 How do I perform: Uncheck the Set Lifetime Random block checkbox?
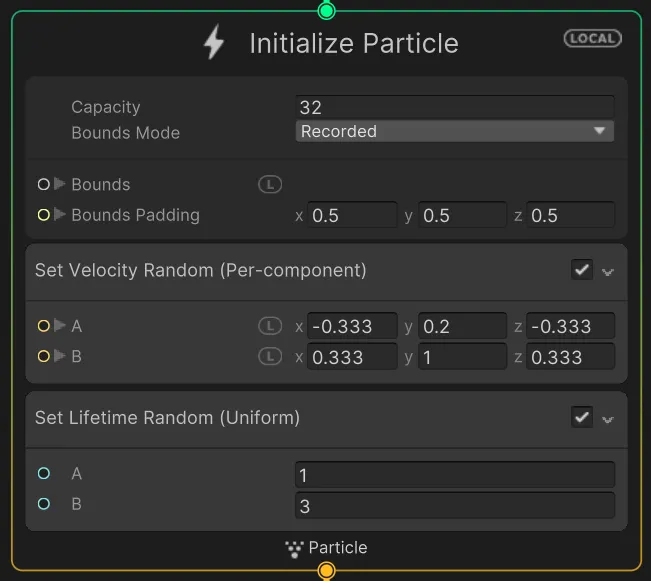tap(581, 417)
